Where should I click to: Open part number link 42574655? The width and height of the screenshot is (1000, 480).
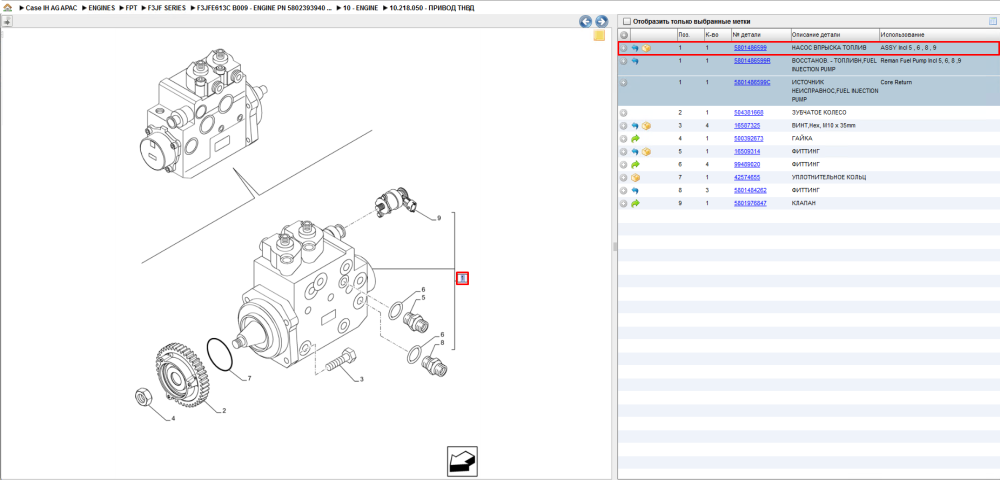747,177
